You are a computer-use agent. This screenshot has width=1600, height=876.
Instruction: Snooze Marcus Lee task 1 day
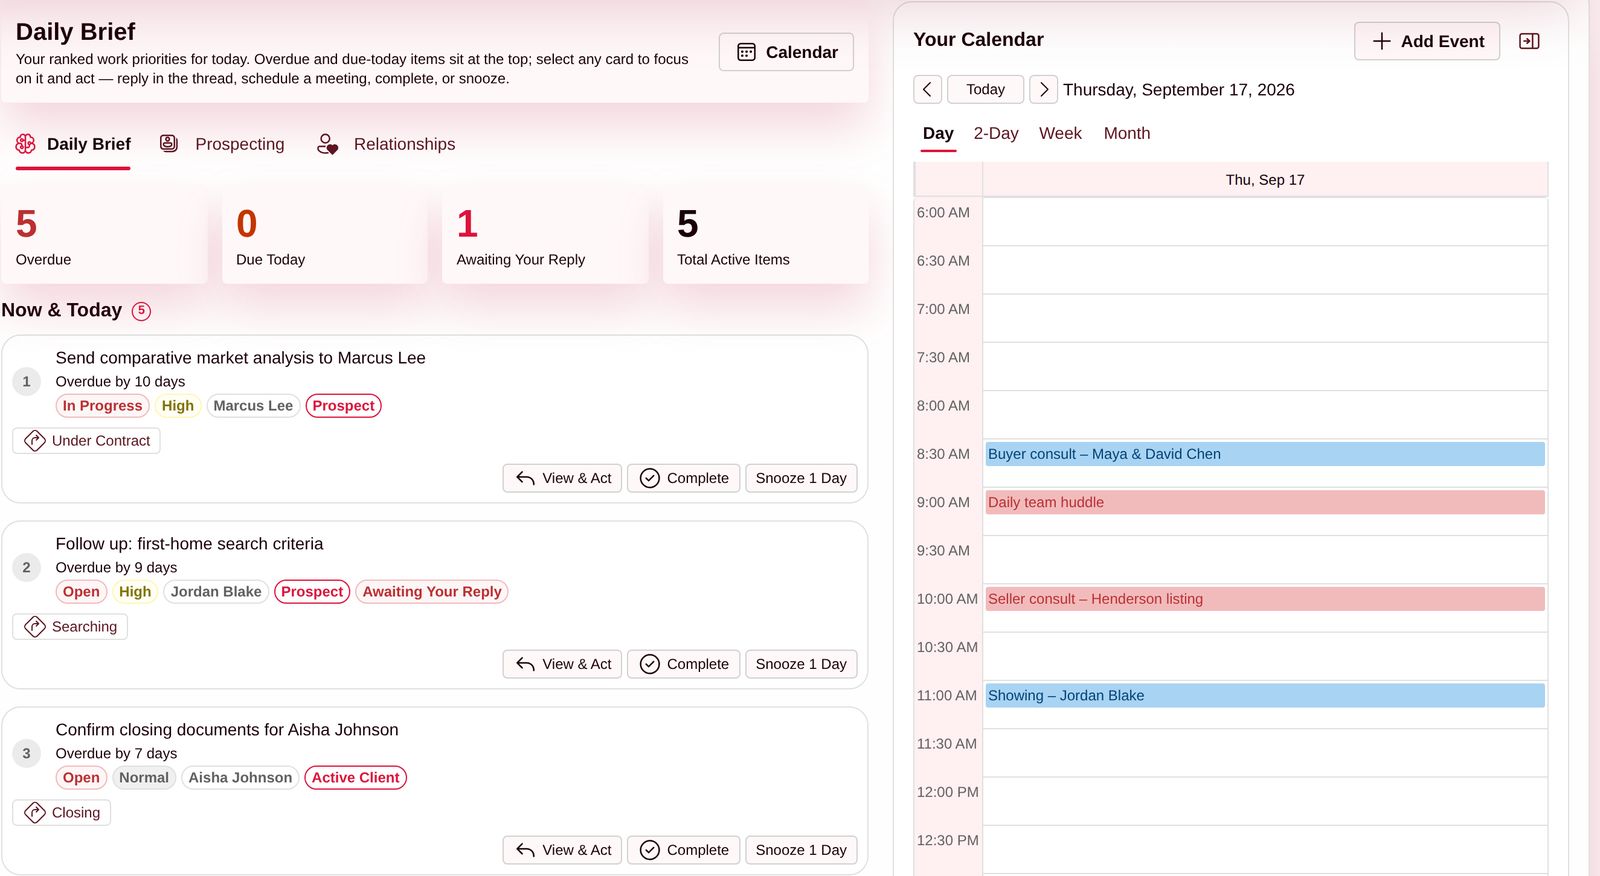[x=801, y=478]
